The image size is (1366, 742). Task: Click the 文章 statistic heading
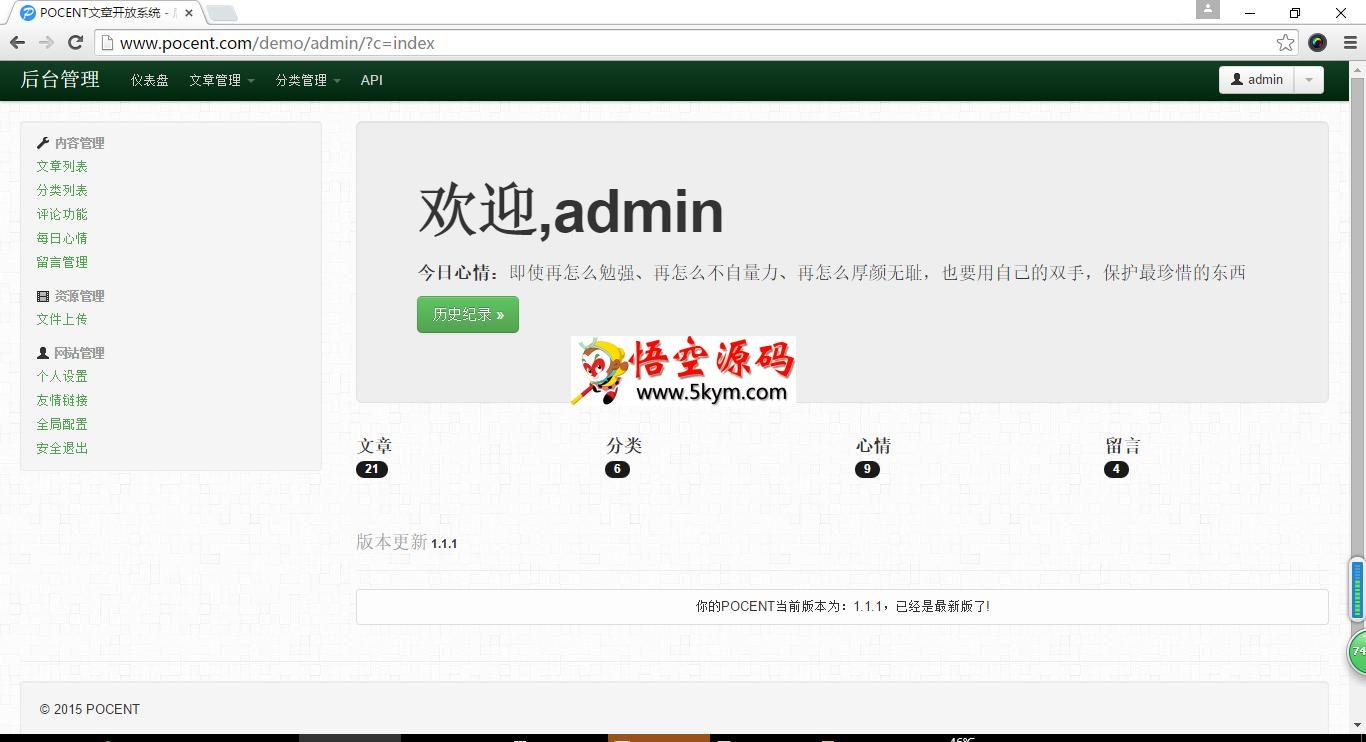tap(375, 445)
